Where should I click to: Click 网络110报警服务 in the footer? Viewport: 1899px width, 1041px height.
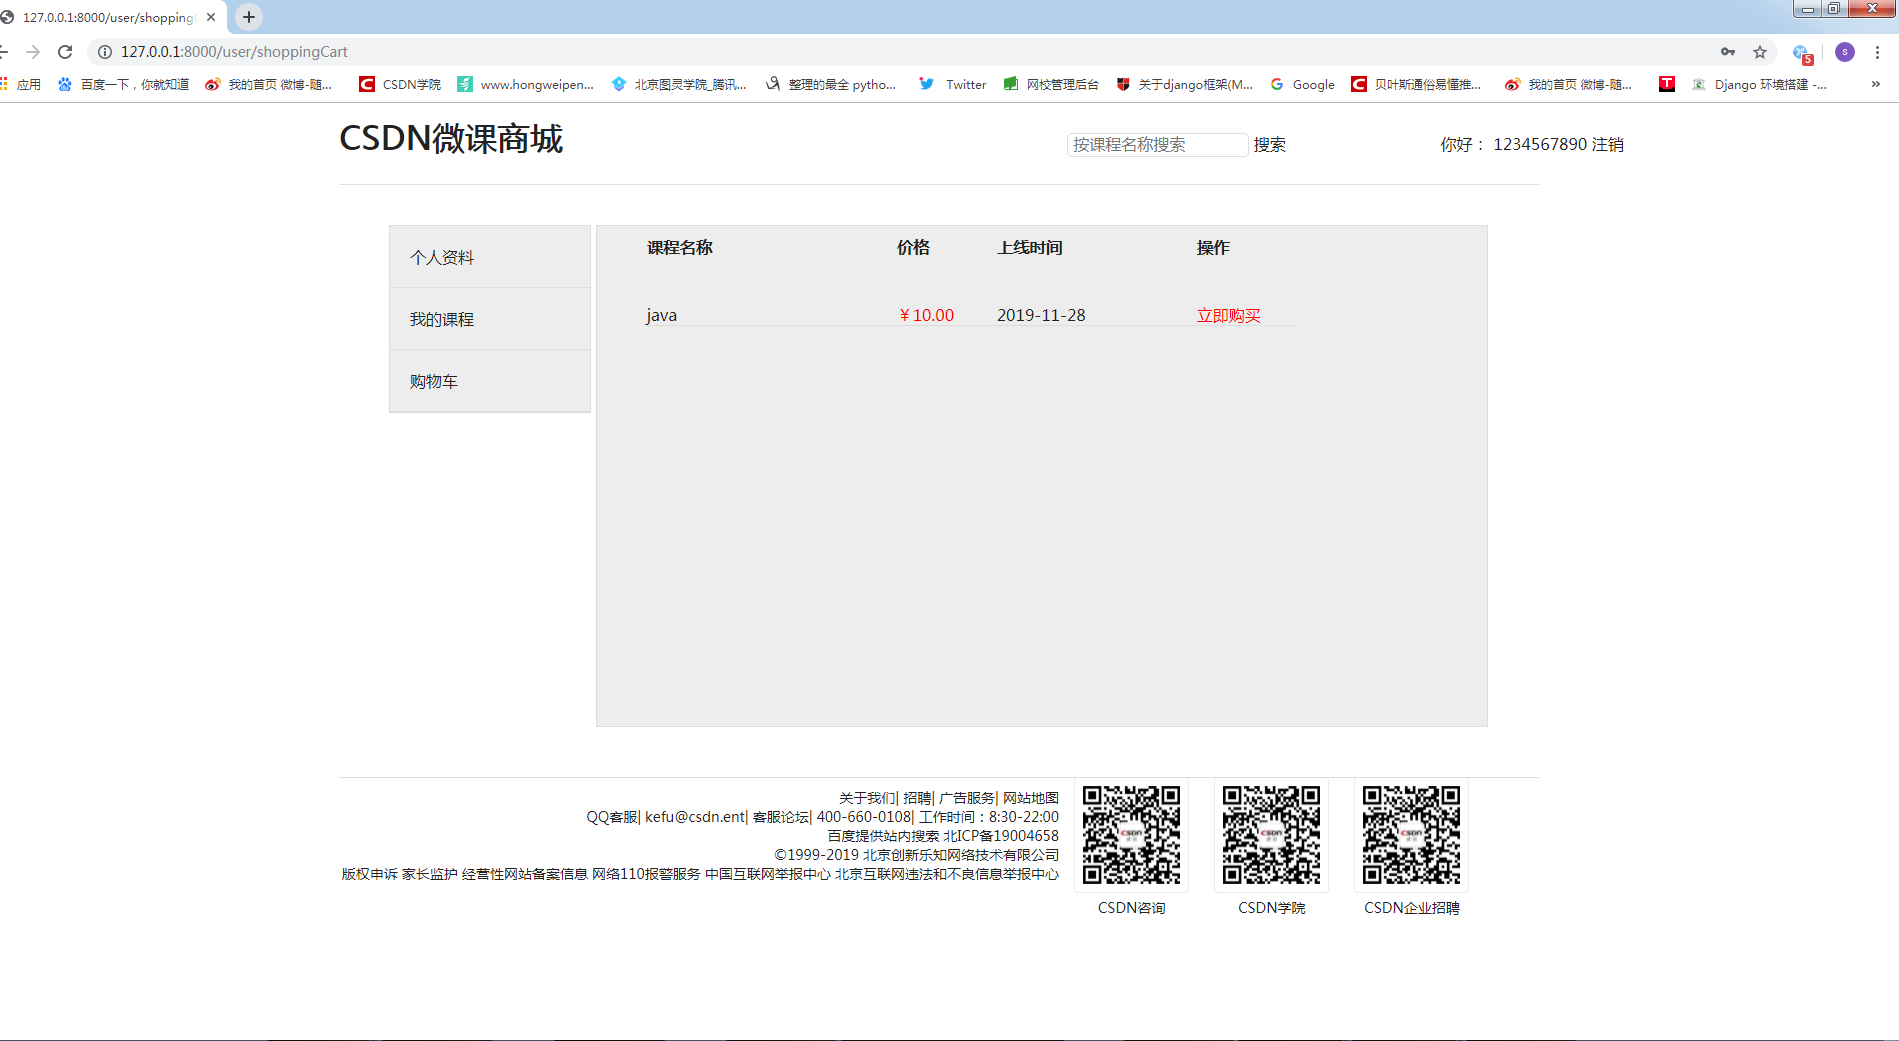[646, 874]
